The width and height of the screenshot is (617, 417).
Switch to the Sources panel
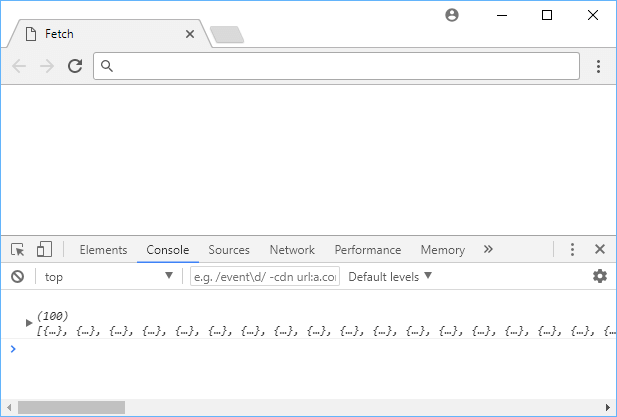(x=229, y=250)
